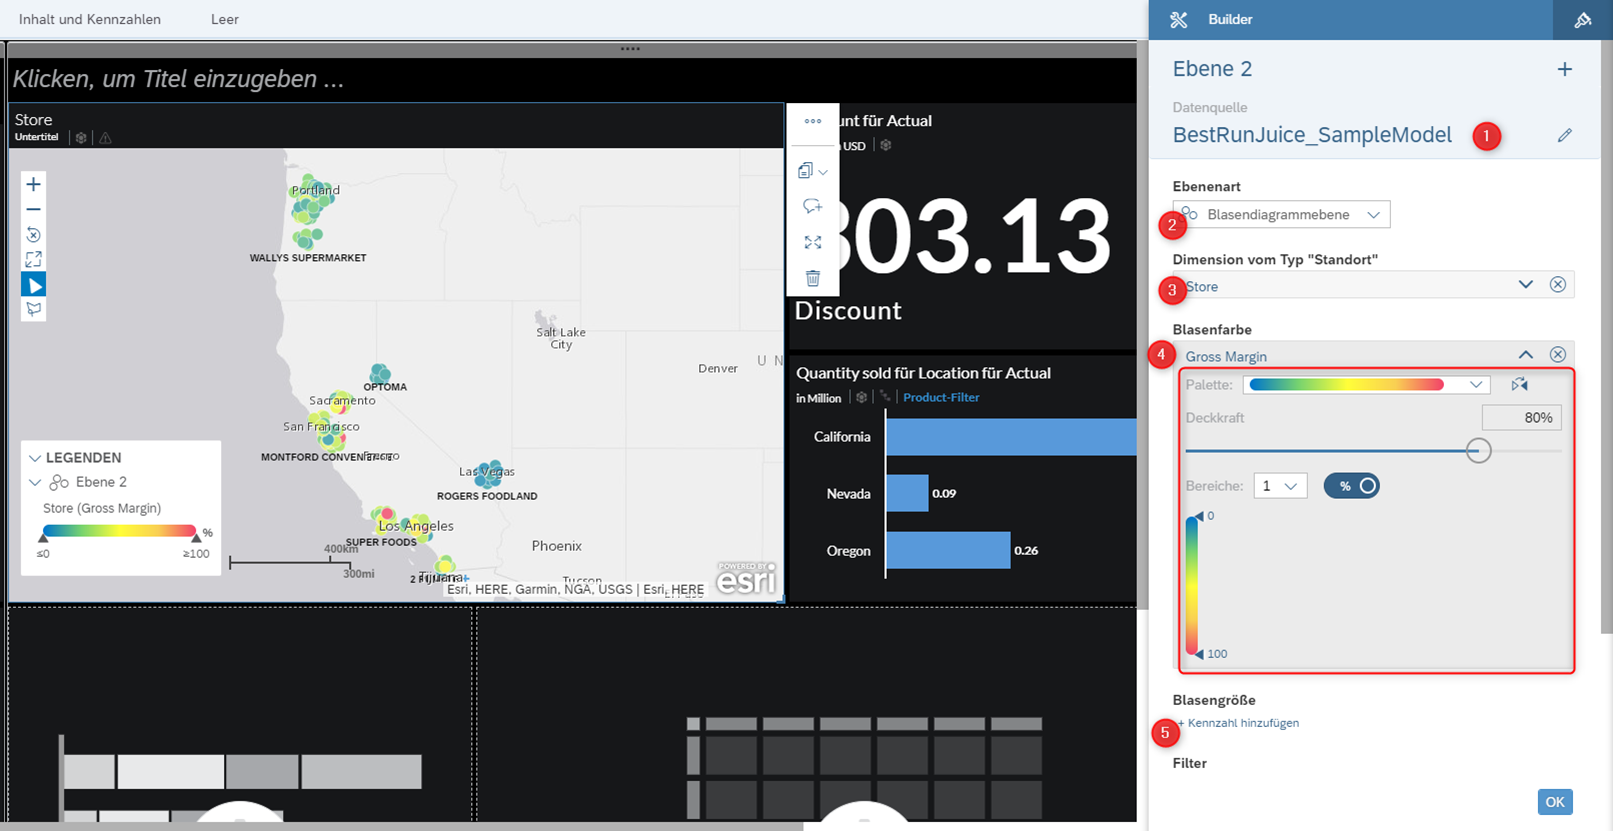Click Builder wrench icon in panel header
The height and width of the screenshot is (831, 1613).
pos(1179,19)
